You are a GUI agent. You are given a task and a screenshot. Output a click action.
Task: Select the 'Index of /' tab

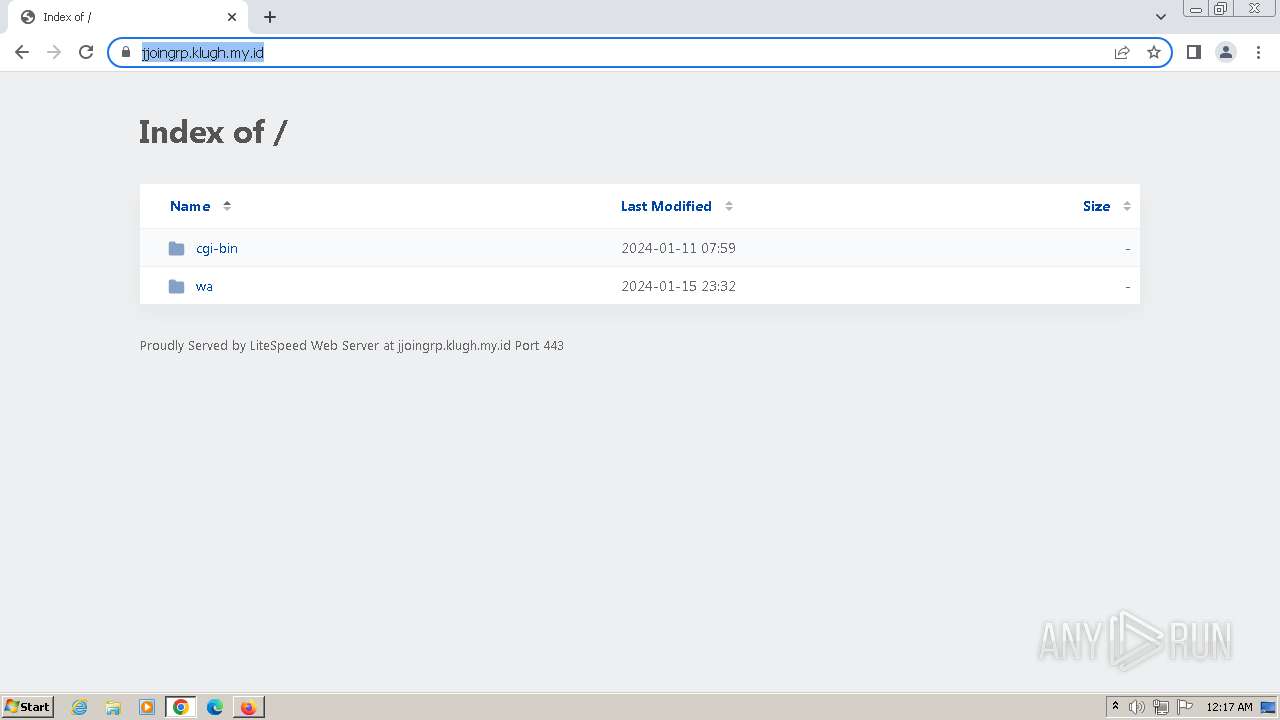click(x=126, y=17)
